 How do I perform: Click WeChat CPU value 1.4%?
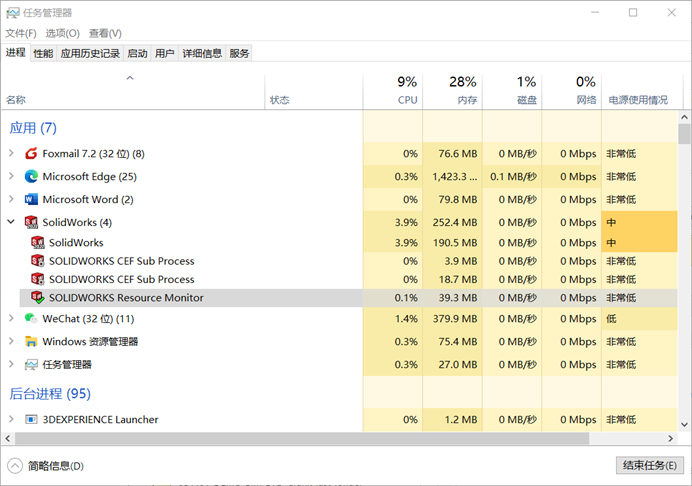406,318
